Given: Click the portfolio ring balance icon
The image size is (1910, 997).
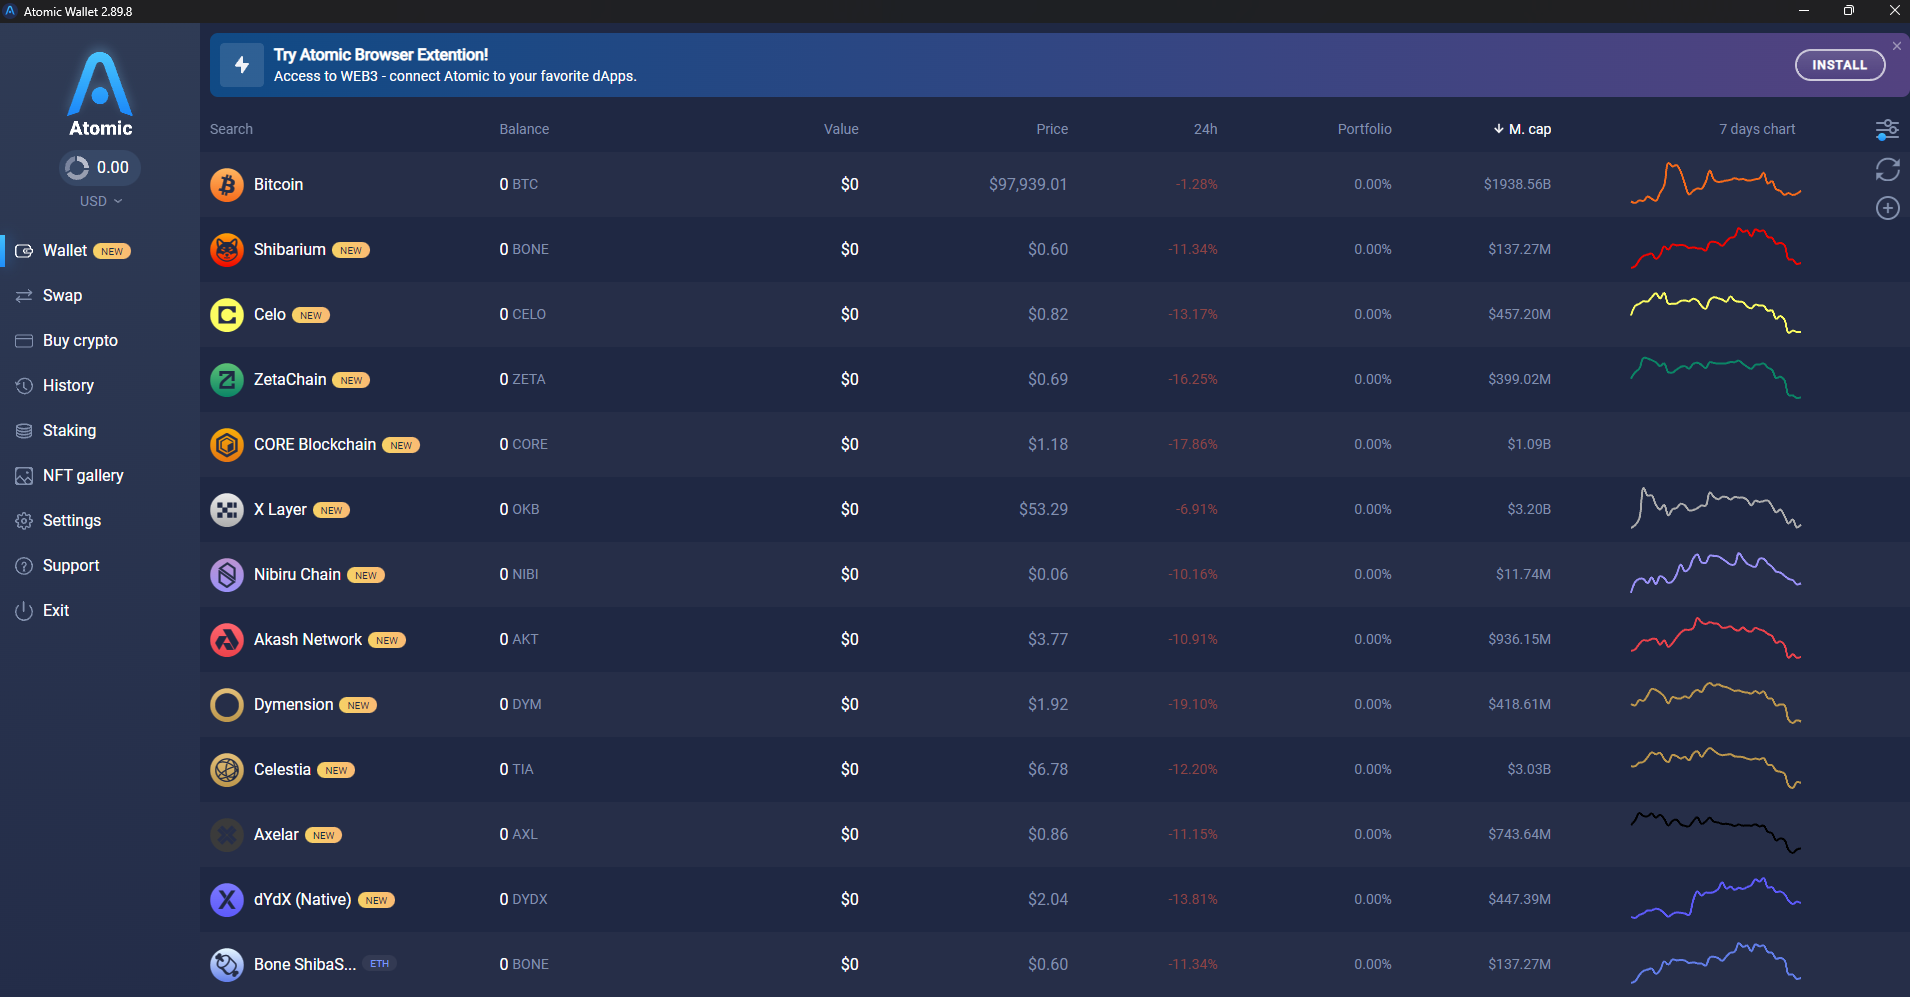Looking at the screenshot, I should point(77,168).
